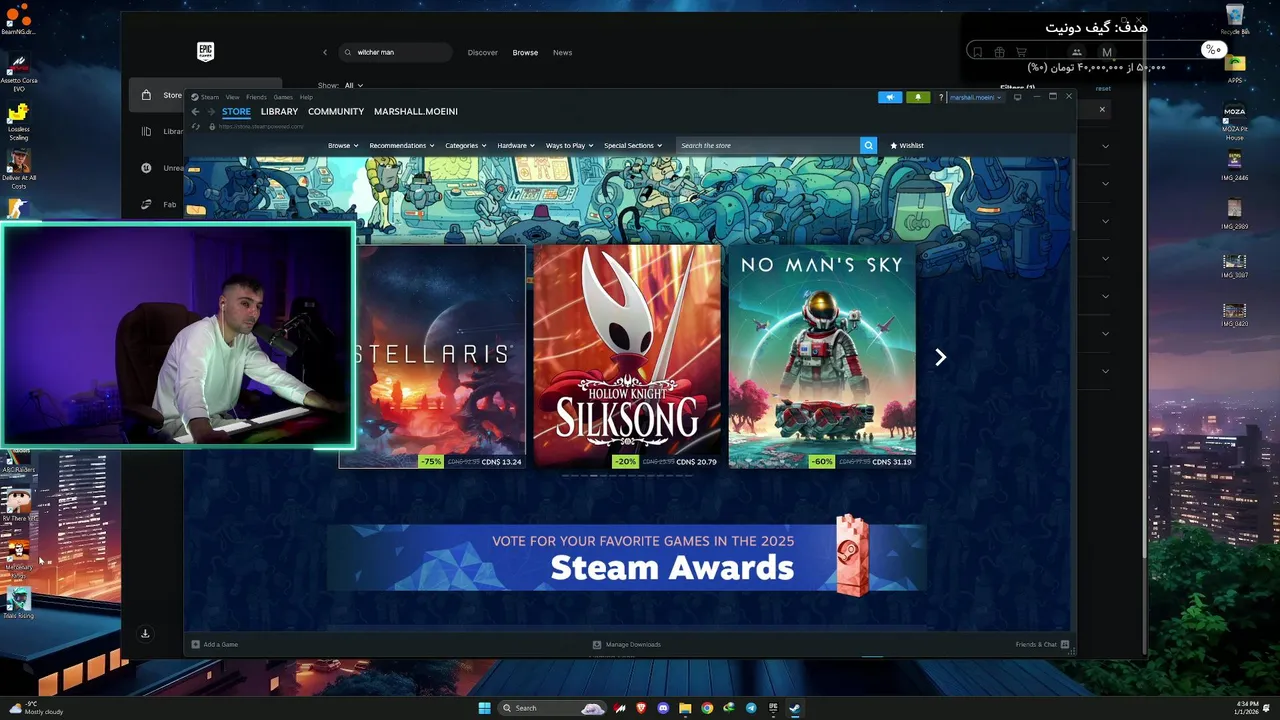Click the Epic launcher downloads icon
This screenshot has width=1280, height=720.
click(x=145, y=633)
